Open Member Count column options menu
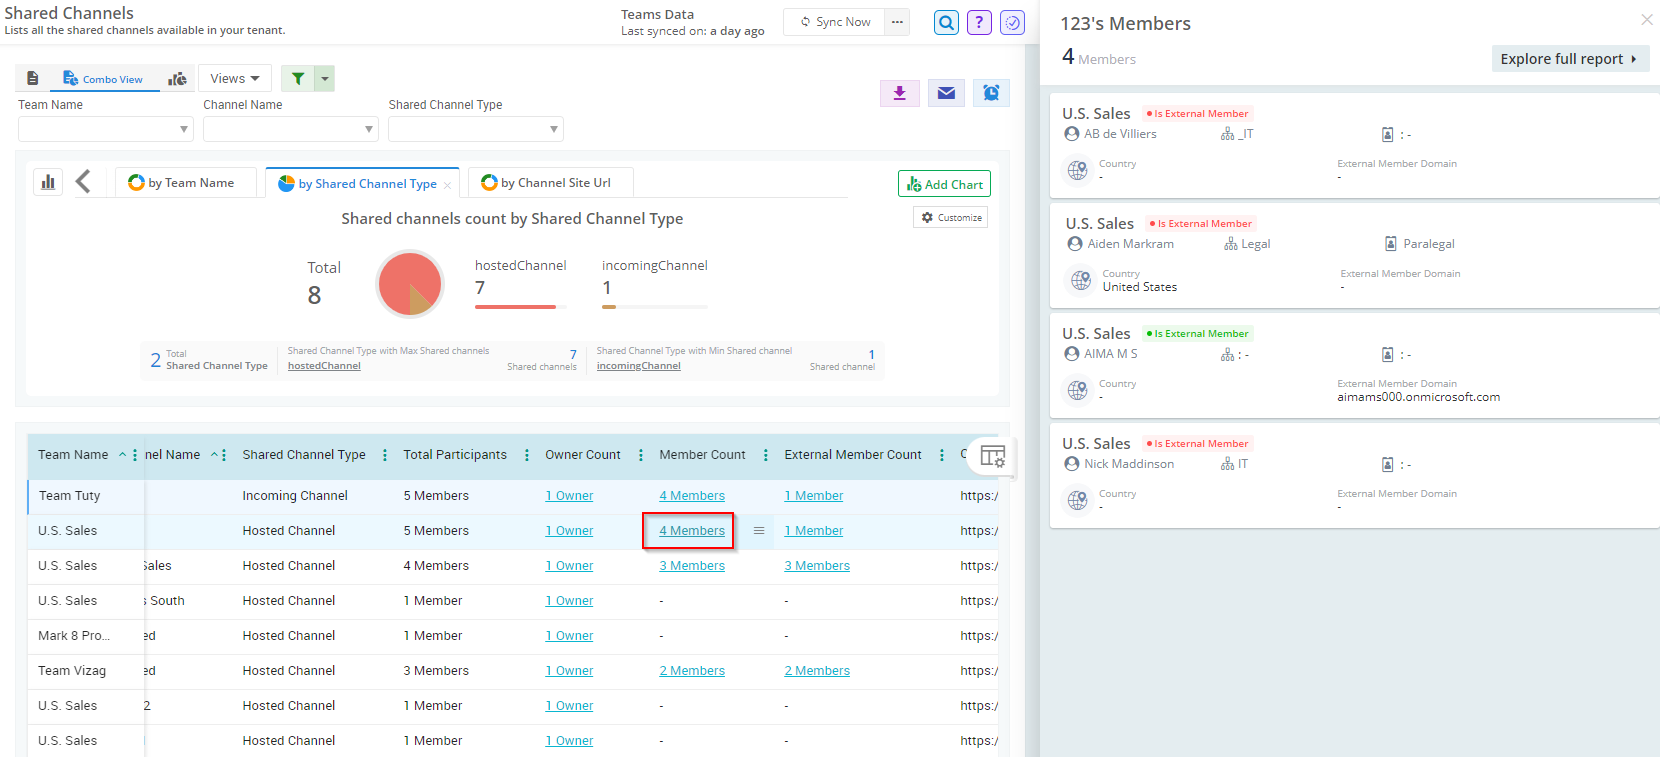This screenshot has height=757, width=1660. pyautogui.click(x=766, y=455)
